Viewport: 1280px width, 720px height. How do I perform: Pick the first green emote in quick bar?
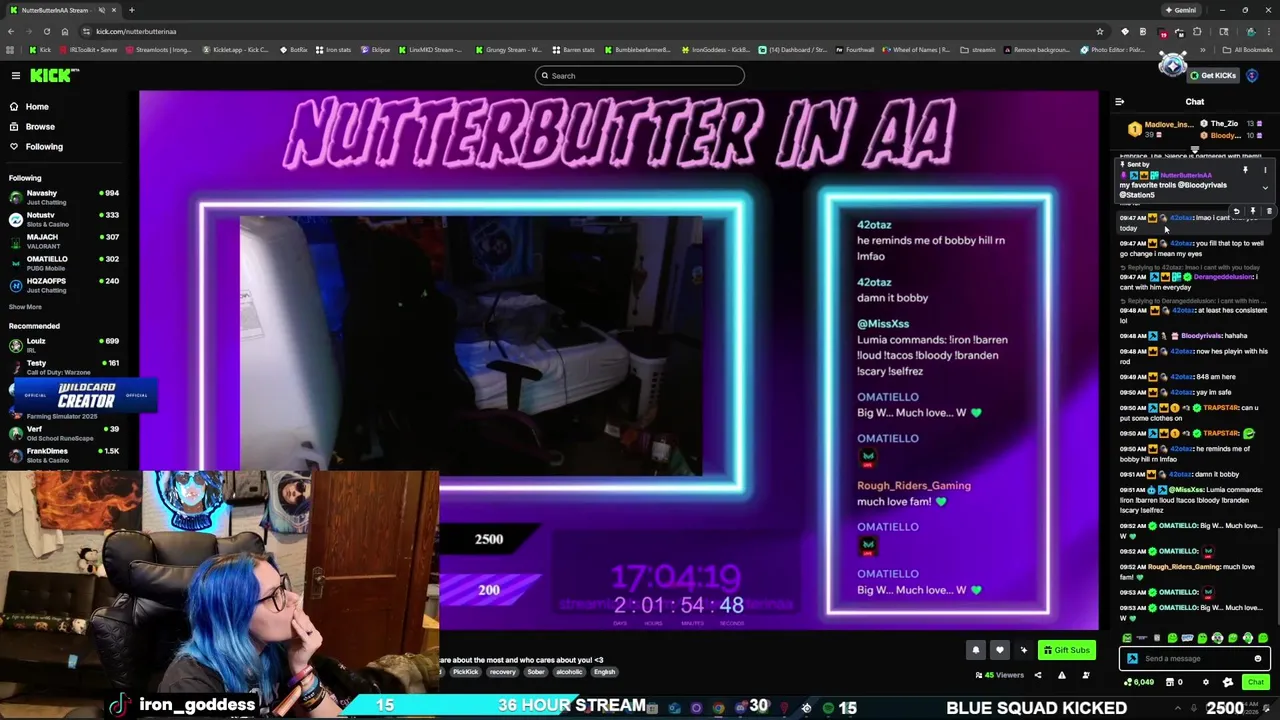pyautogui.click(x=1127, y=638)
